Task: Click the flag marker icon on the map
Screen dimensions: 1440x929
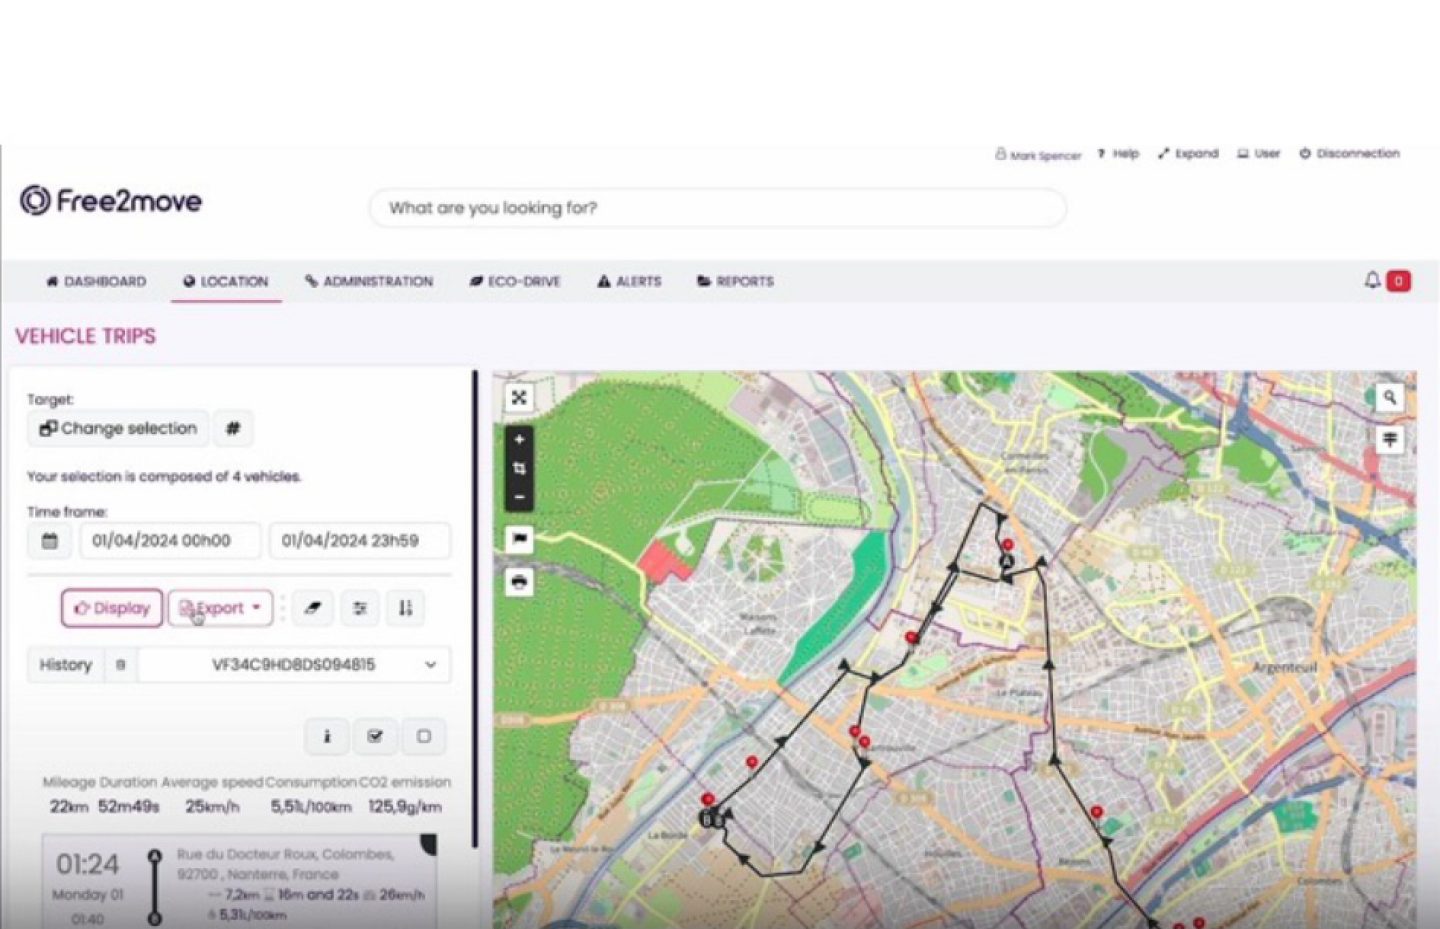Action: pos(519,540)
